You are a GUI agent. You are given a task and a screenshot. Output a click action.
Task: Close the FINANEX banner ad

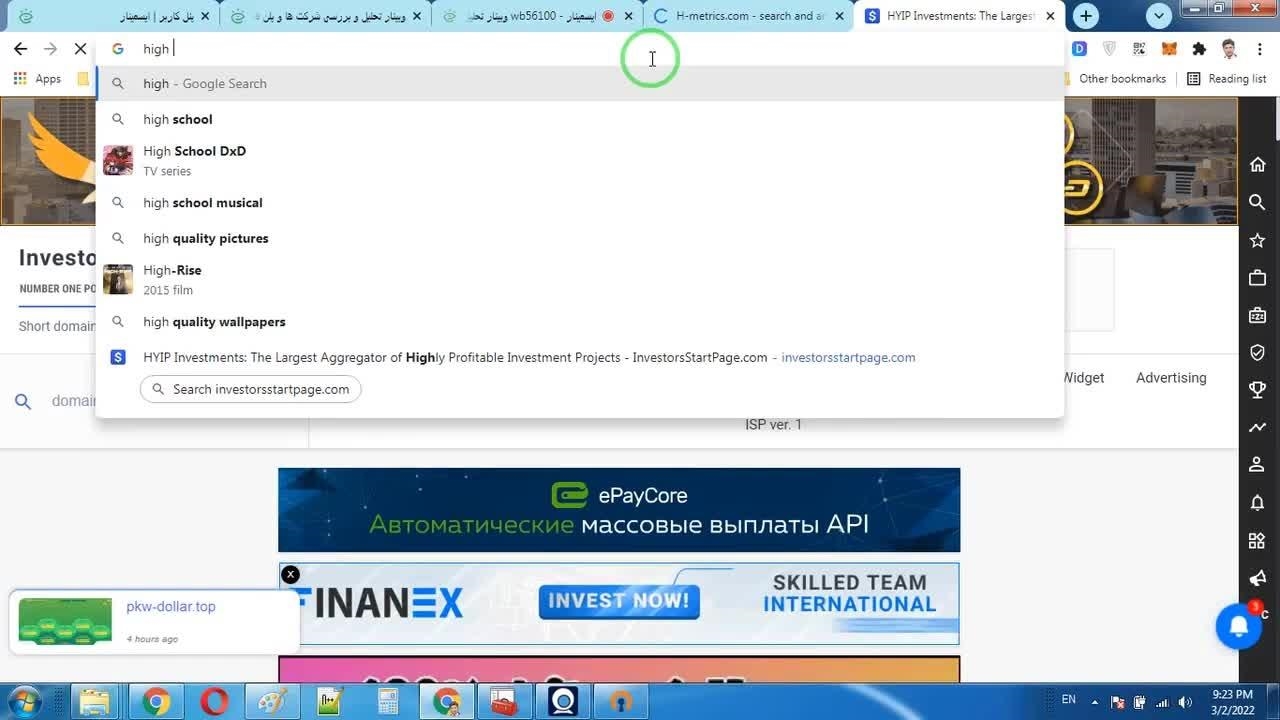point(290,574)
